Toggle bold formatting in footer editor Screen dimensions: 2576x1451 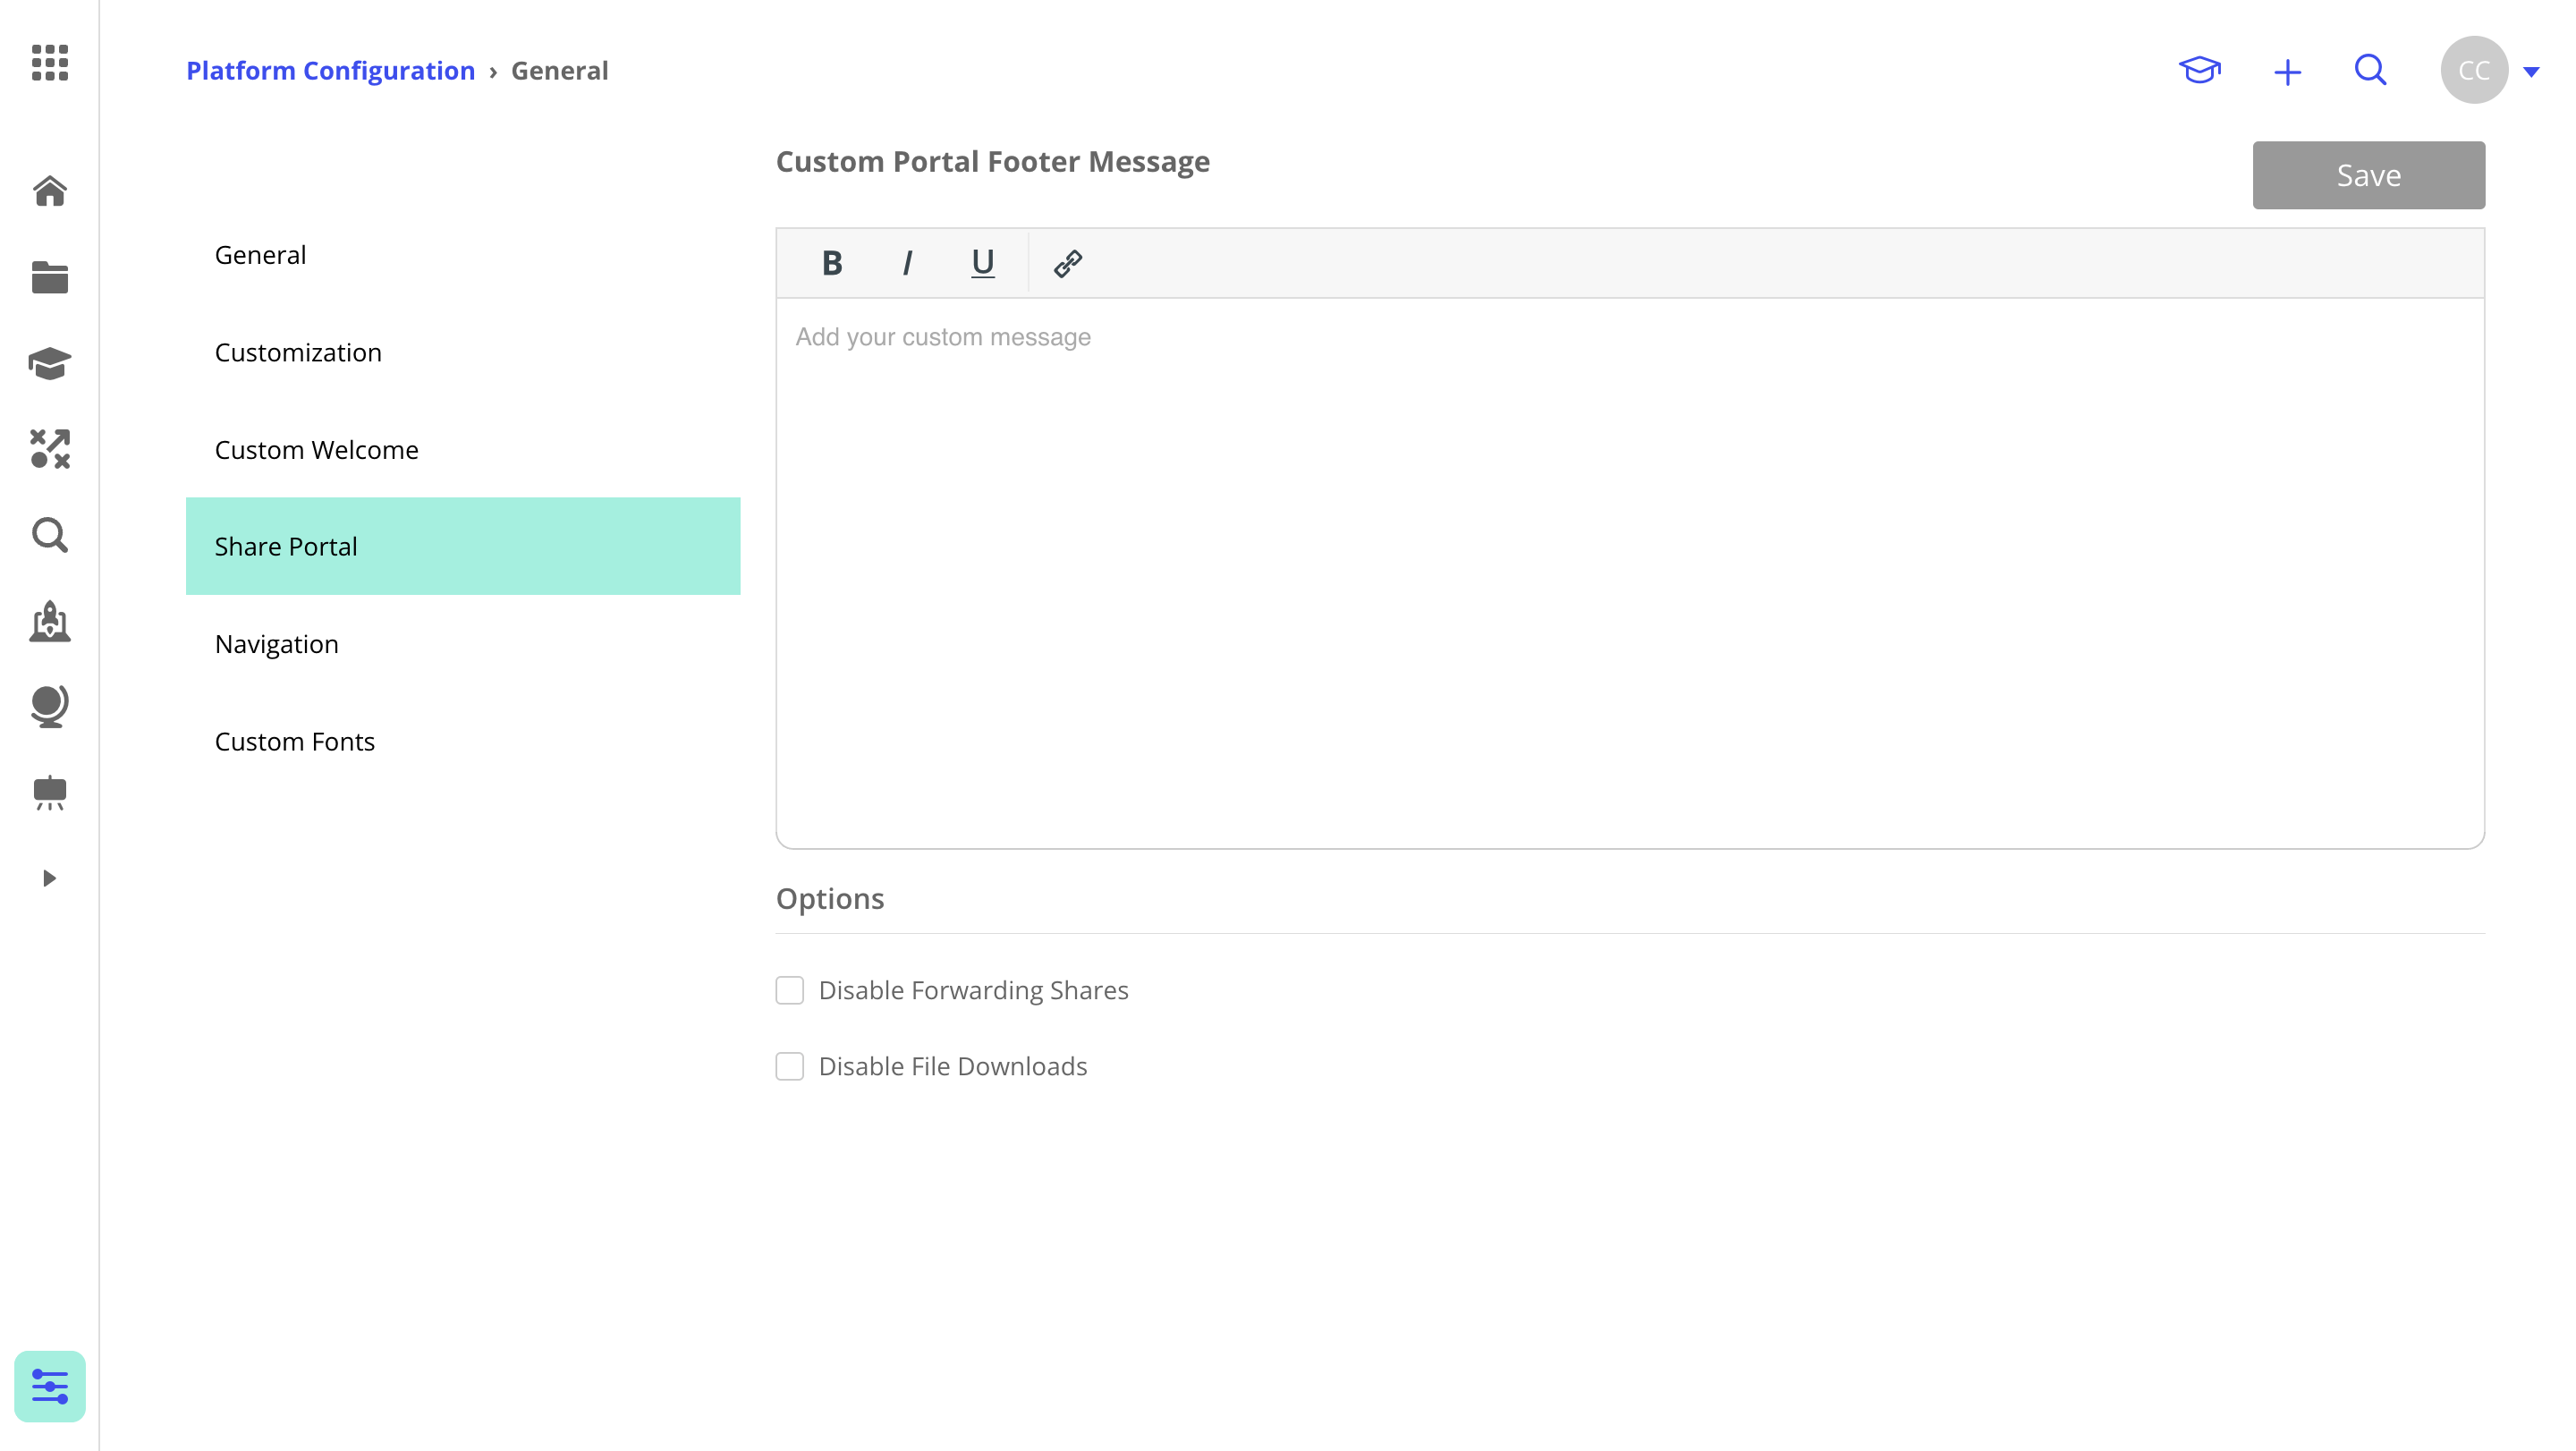pos(831,263)
